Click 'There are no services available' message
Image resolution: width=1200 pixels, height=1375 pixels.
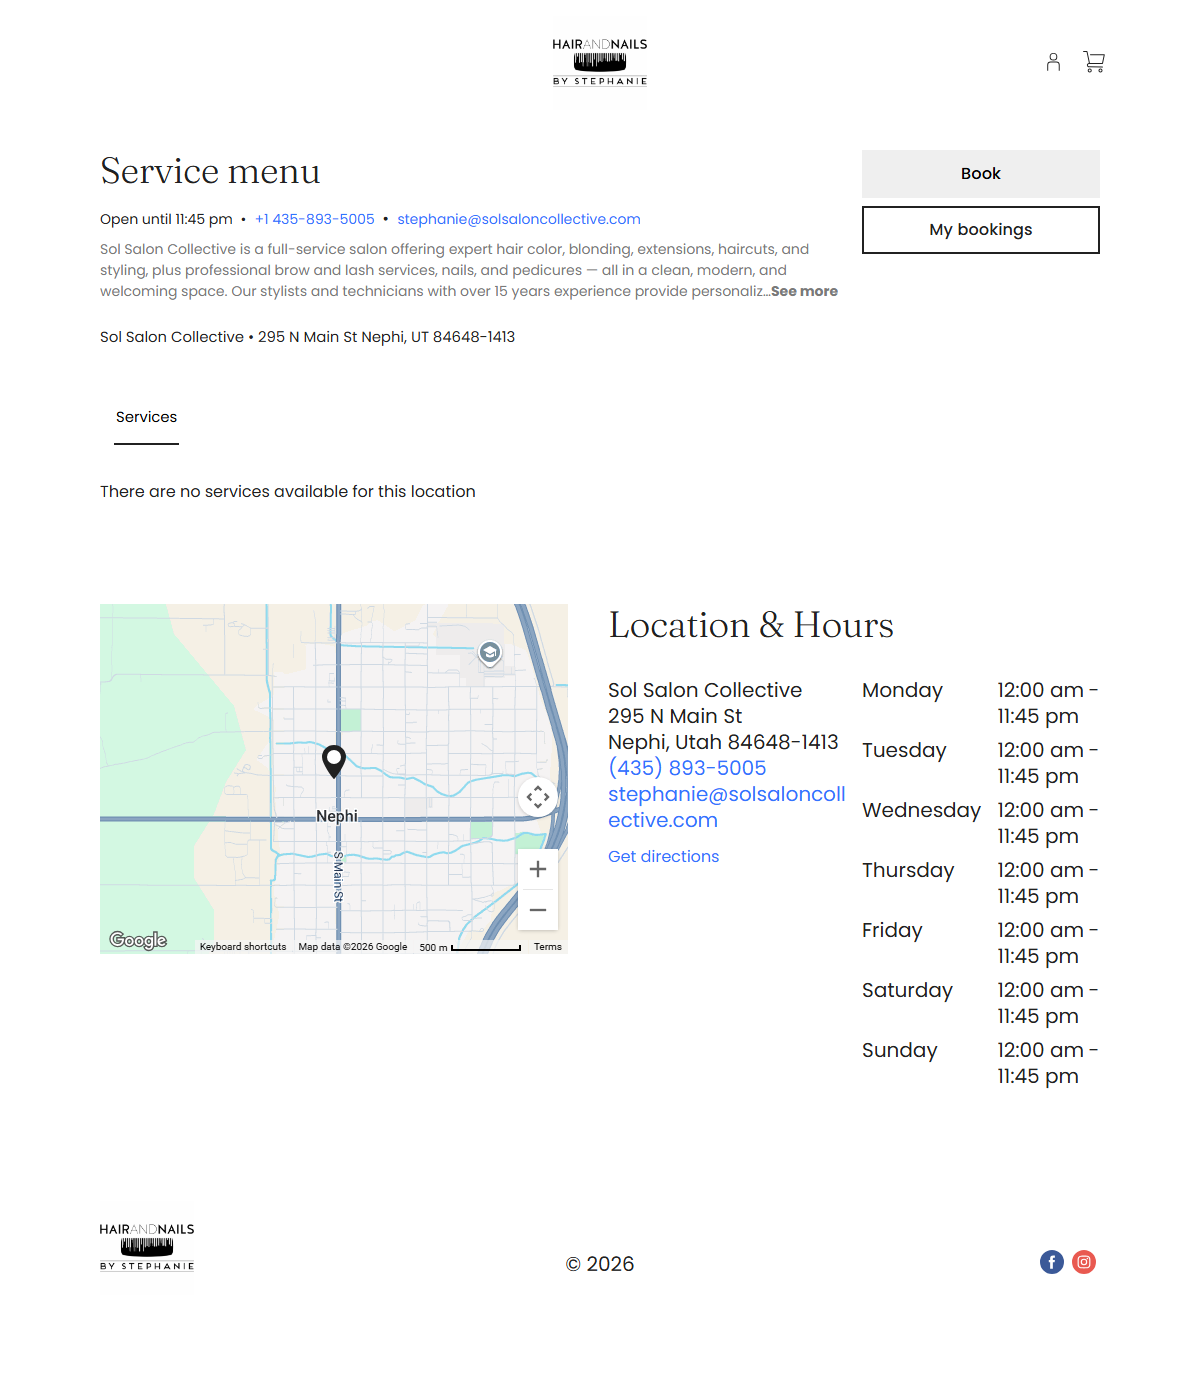coord(288,491)
